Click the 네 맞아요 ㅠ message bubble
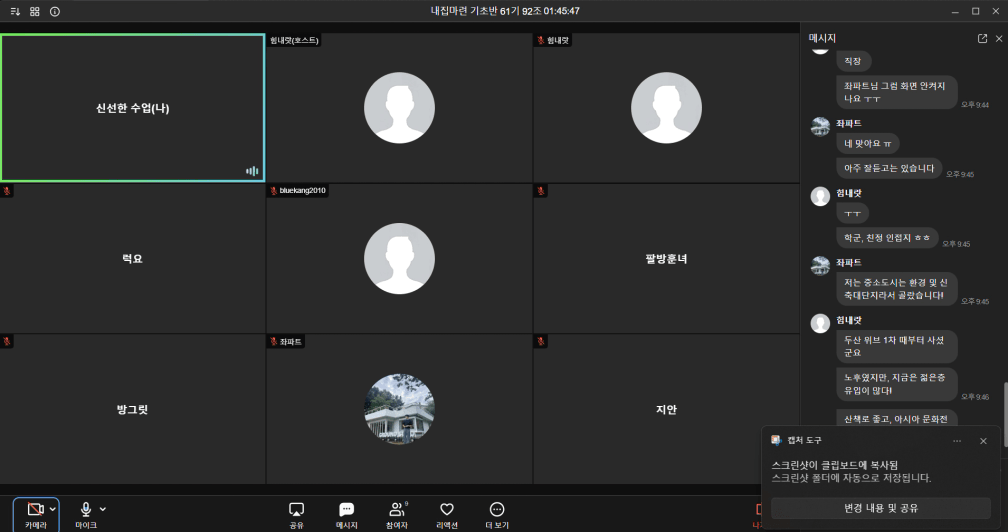 point(868,143)
